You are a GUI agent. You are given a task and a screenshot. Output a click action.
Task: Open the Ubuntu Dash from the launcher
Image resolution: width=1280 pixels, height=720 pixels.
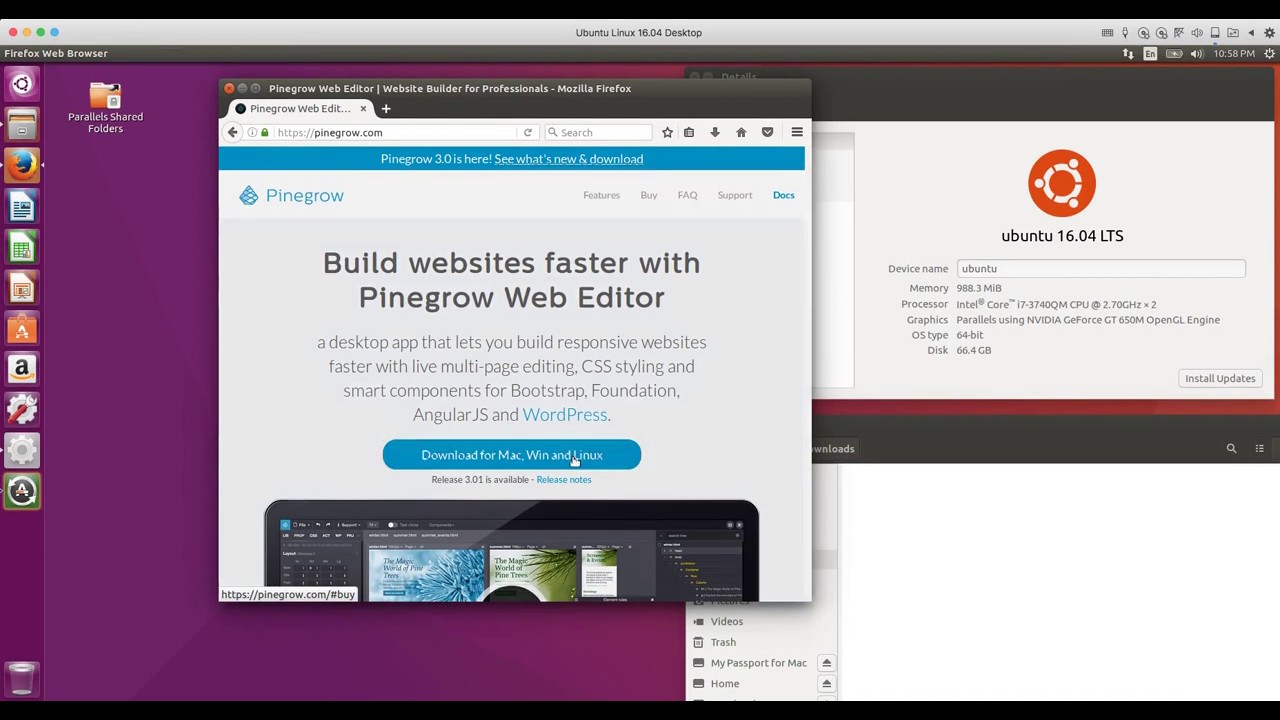click(22, 85)
